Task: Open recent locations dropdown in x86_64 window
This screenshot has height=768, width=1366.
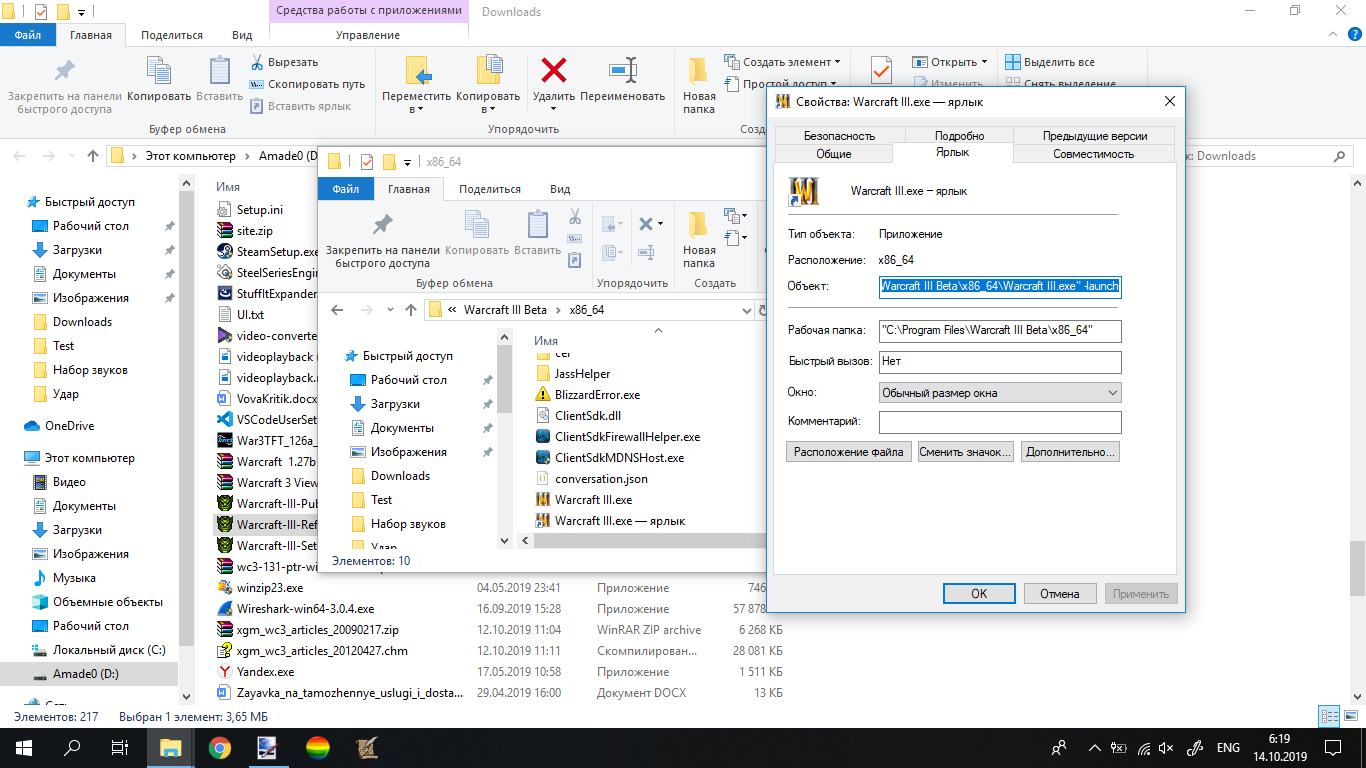Action: pyautogui.click(x=390, y=310)
